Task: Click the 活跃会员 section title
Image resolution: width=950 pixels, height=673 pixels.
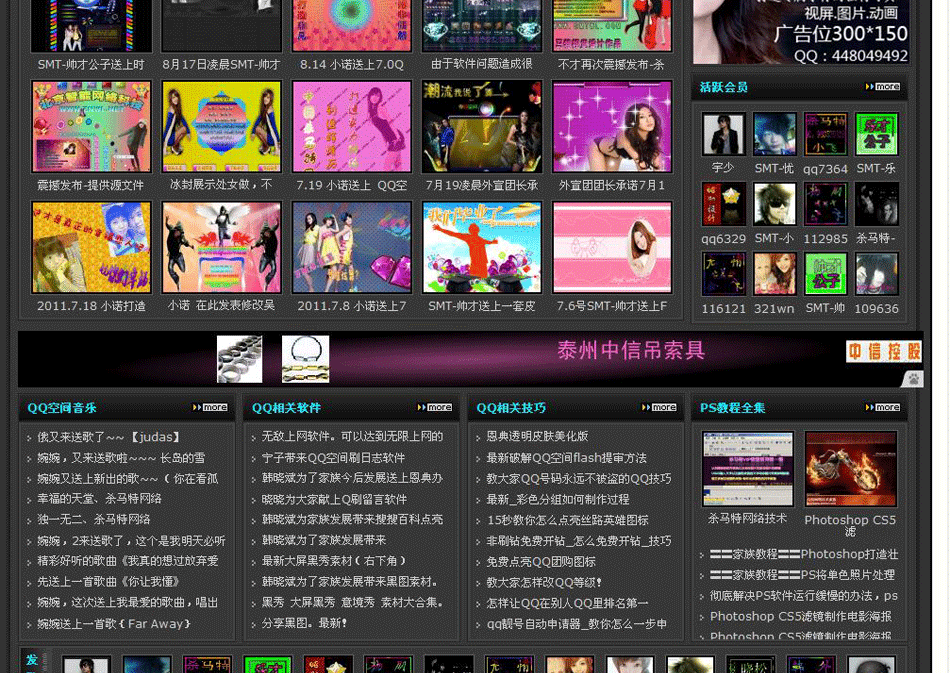Action: 723,87
